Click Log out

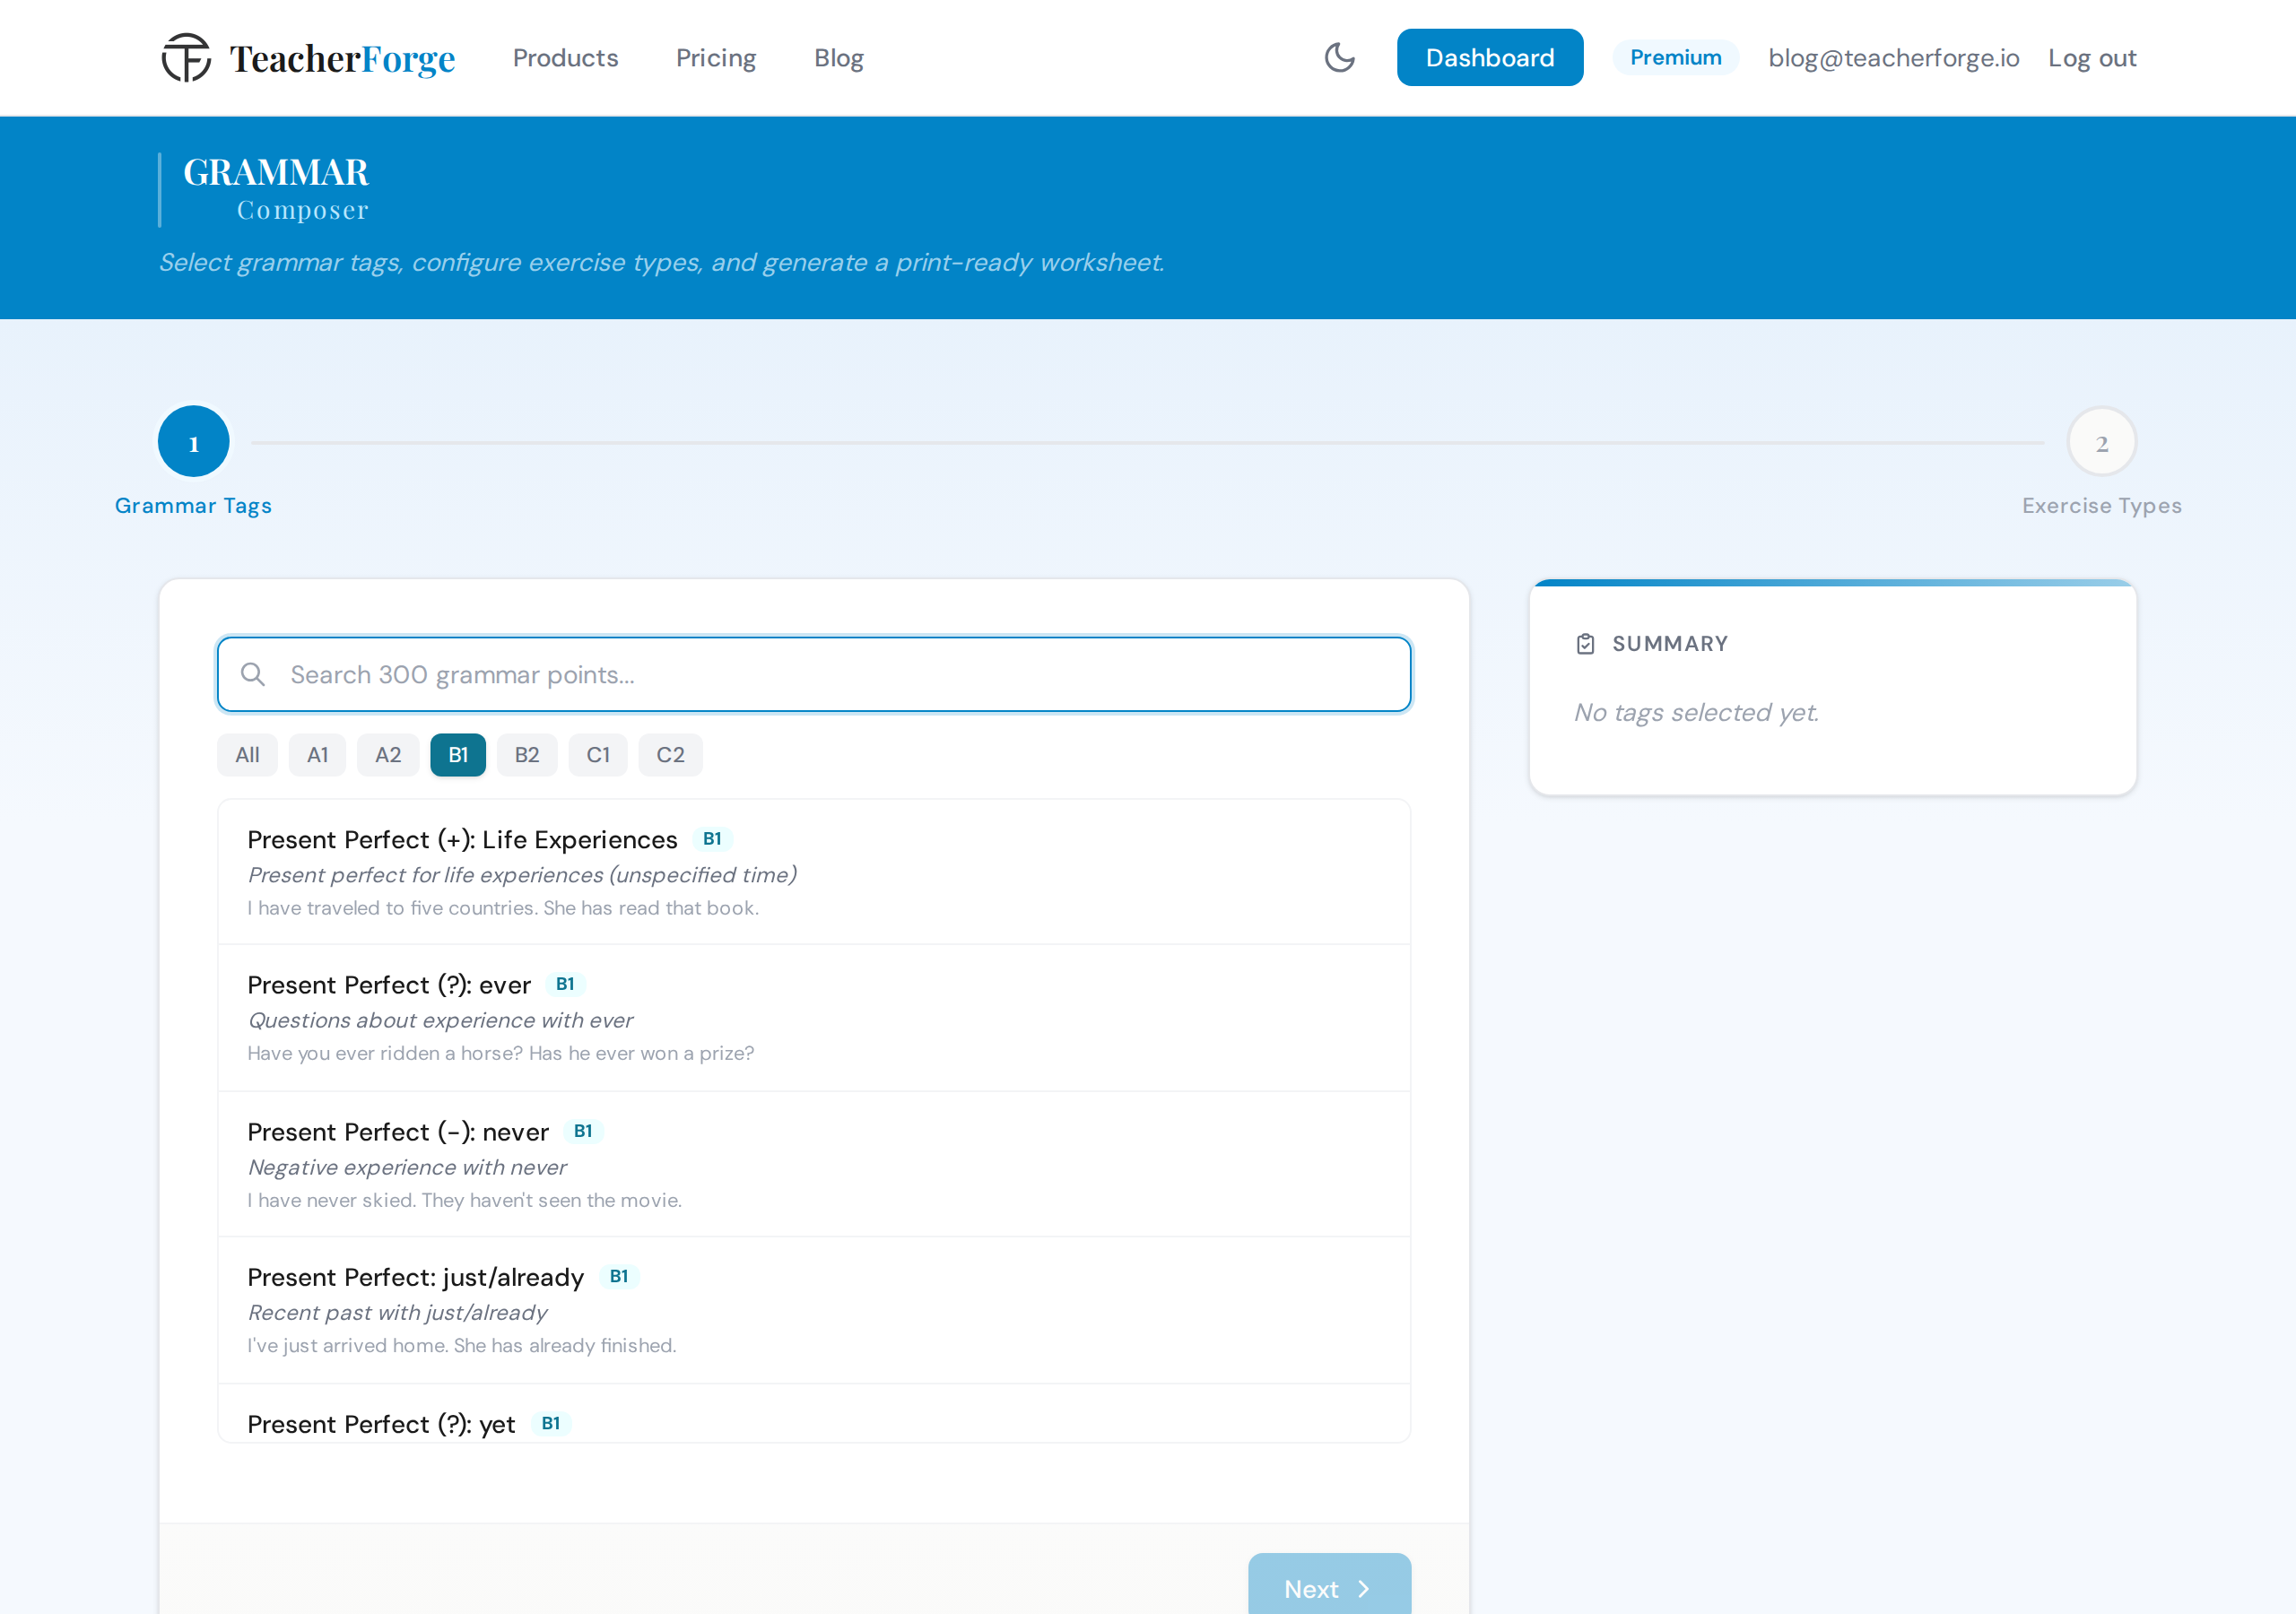coord(2091,58)
